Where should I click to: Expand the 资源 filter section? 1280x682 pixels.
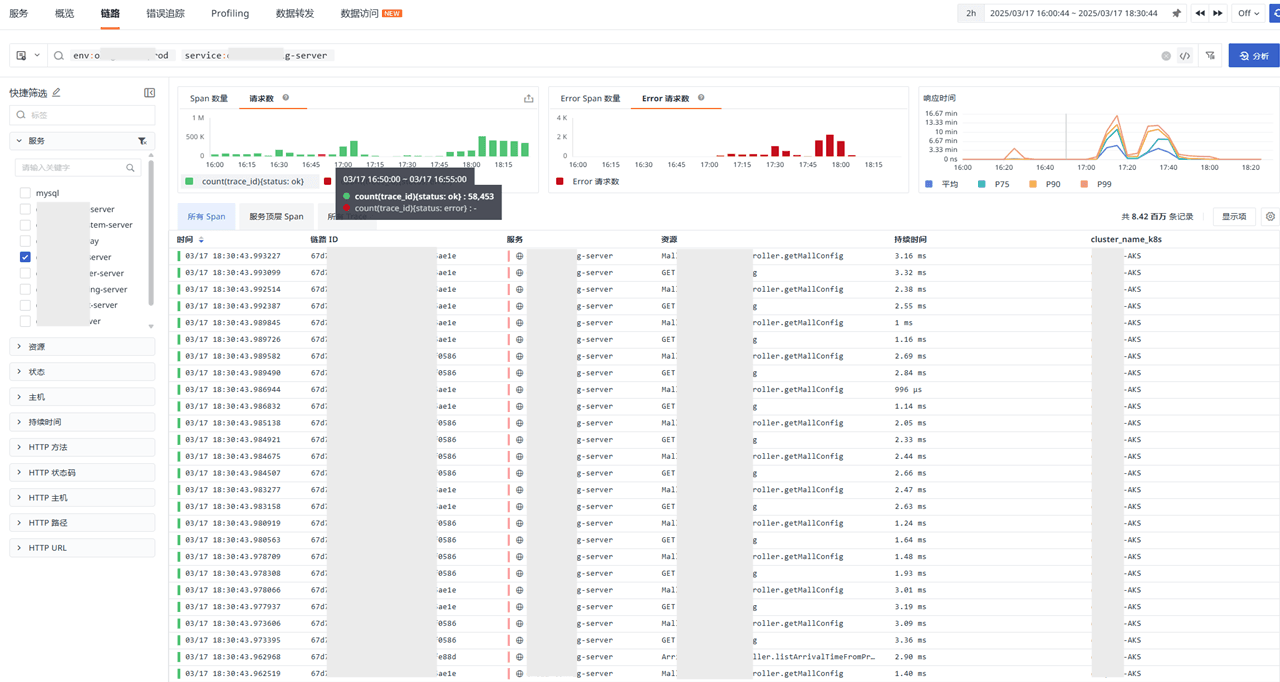click(x=82, y=347)
